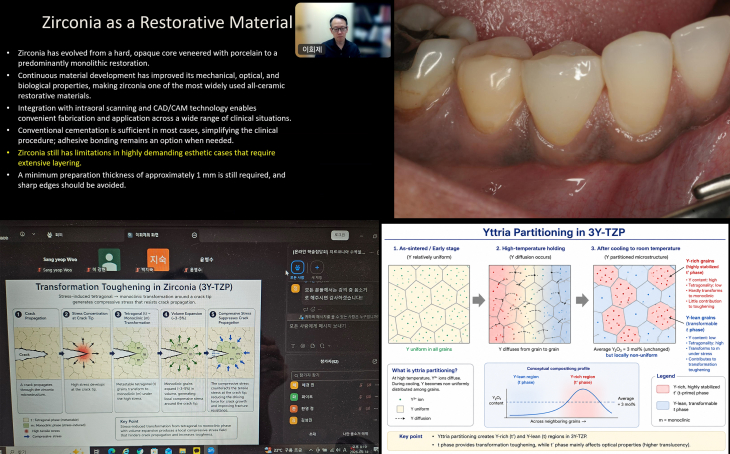The image size is (730, 454).
Task: Open the text formatting icon in the chat toolbar
Action: [x=293, y=346]
